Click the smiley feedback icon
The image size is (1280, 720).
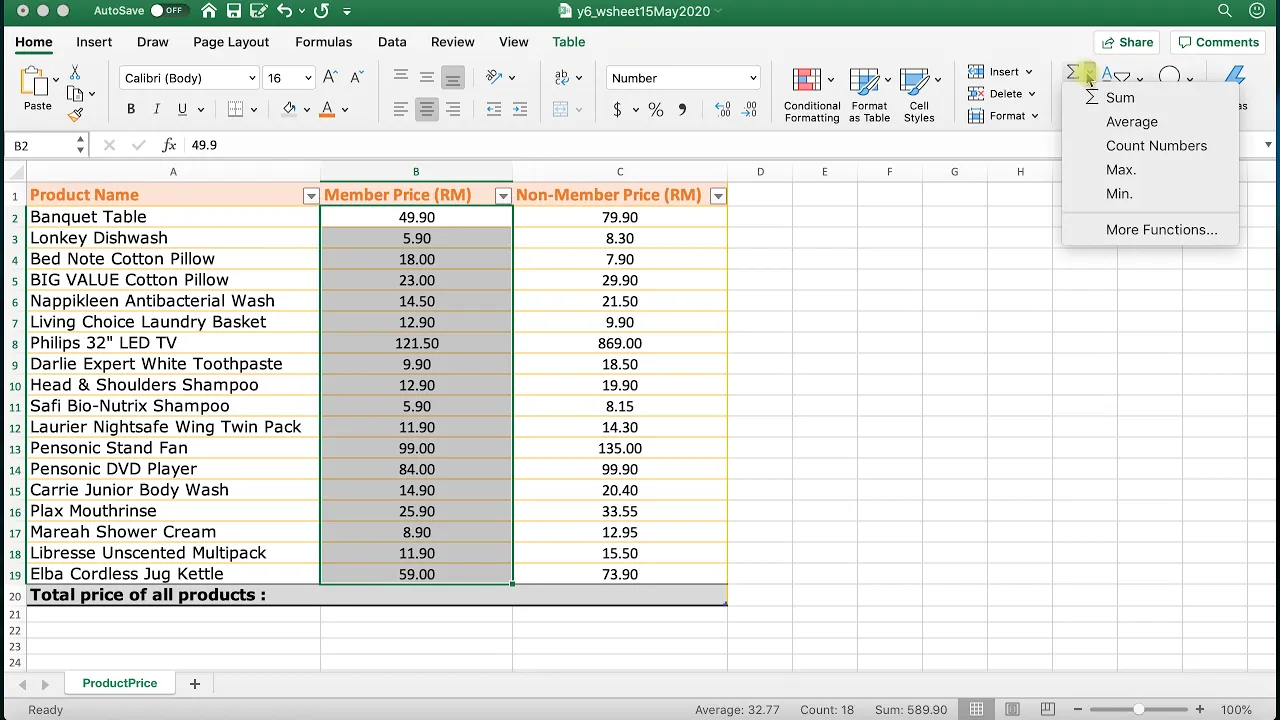point(1257,11)
